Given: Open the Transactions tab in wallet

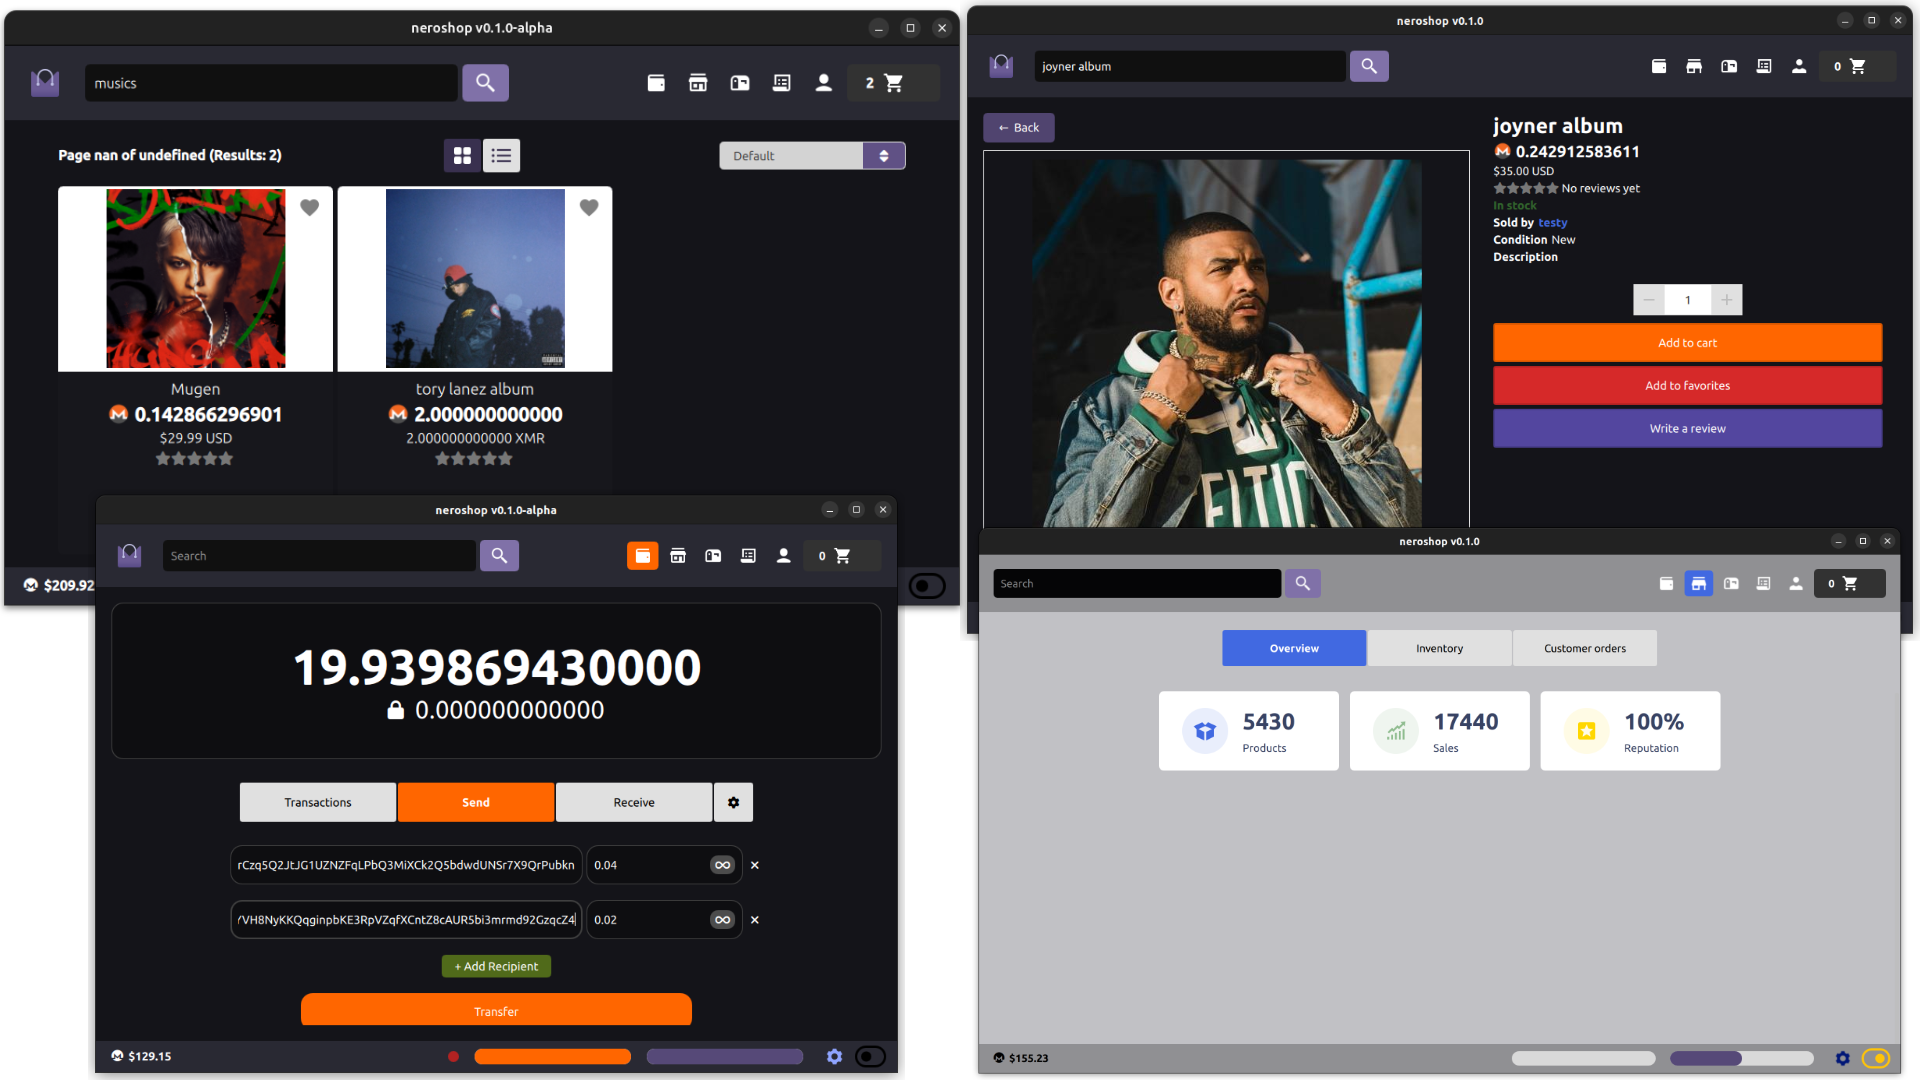Looking at the screenshot, I should coord(317,803).
